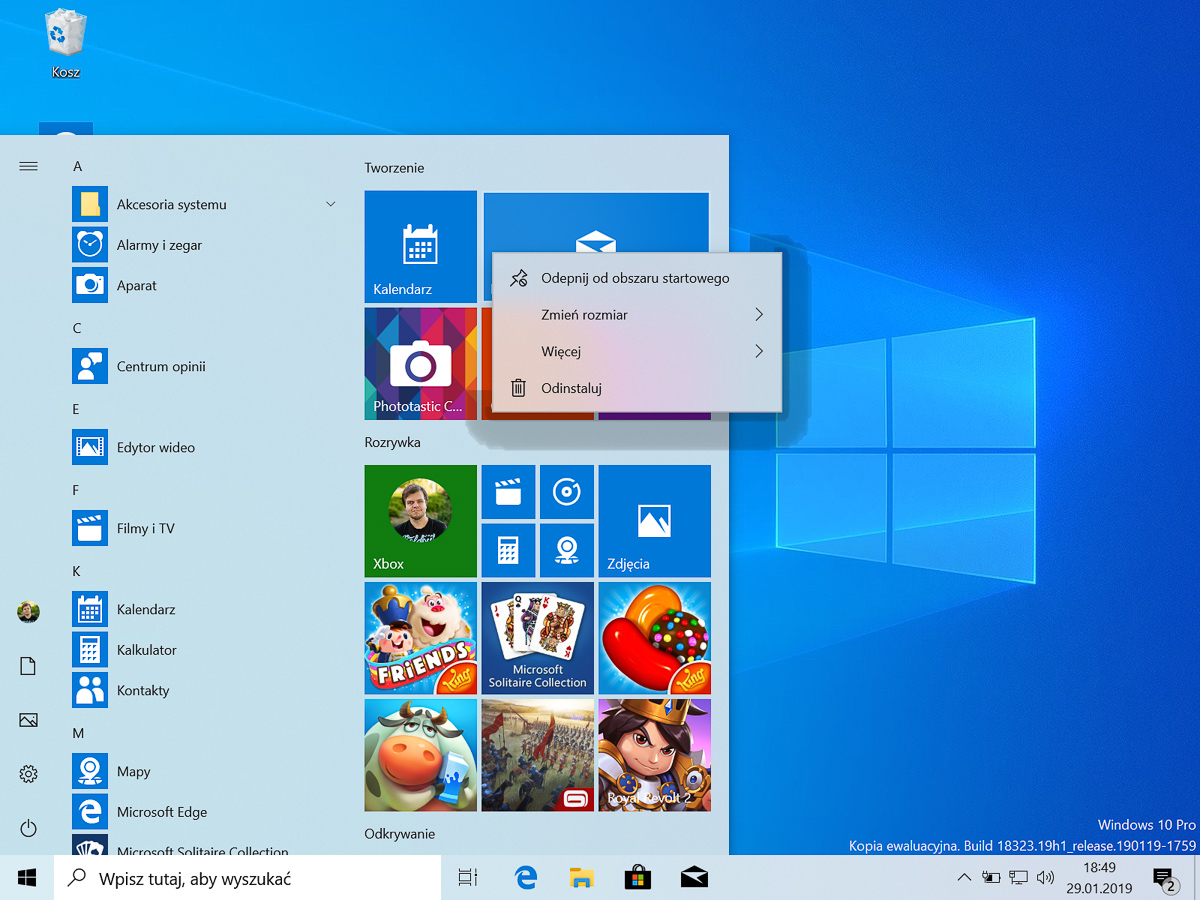Open small Groove Music disc tile
1200x900 pixels.
coord(567,492)
